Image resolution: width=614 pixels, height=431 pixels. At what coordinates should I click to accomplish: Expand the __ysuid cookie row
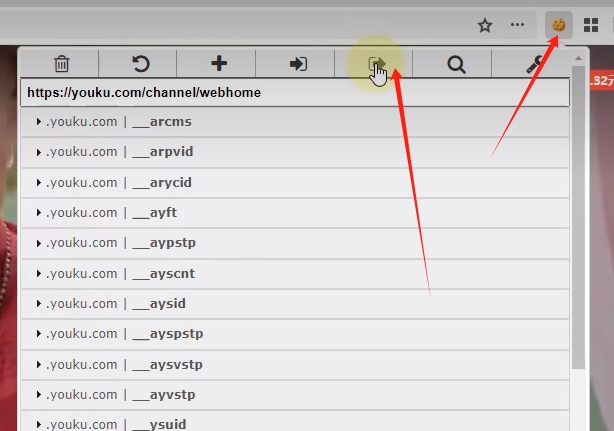(x=295, y=421)
